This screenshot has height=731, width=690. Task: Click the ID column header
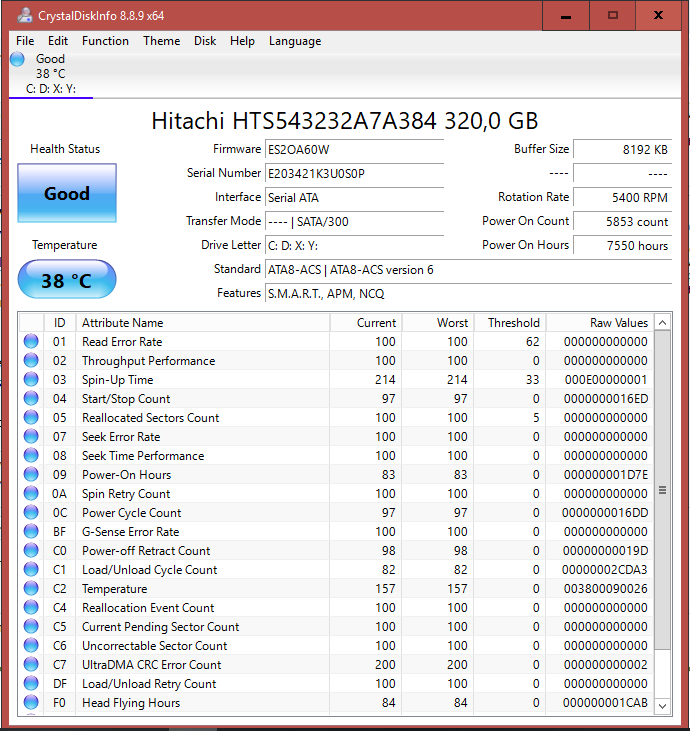click(60, 323)
